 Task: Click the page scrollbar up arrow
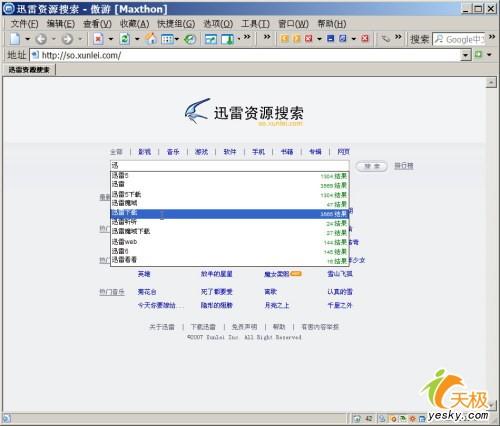[491, 82]
